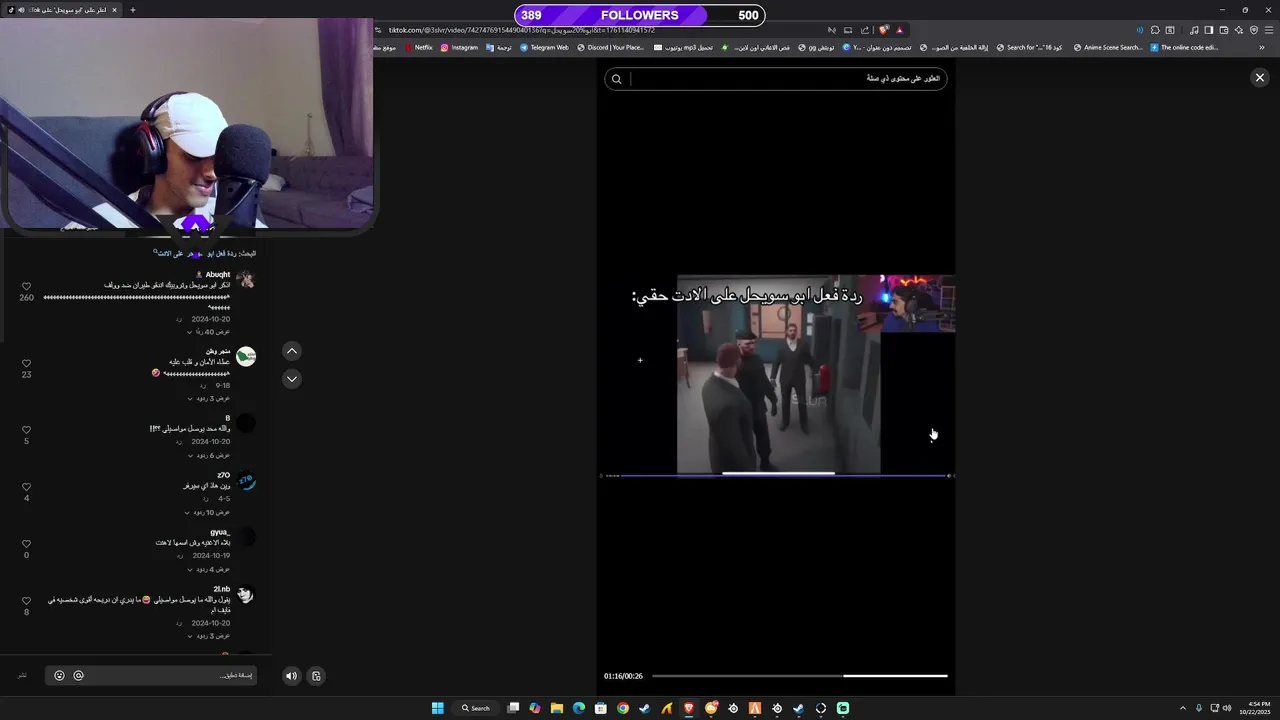Open the Instagram bookmark

coord(459,47)
